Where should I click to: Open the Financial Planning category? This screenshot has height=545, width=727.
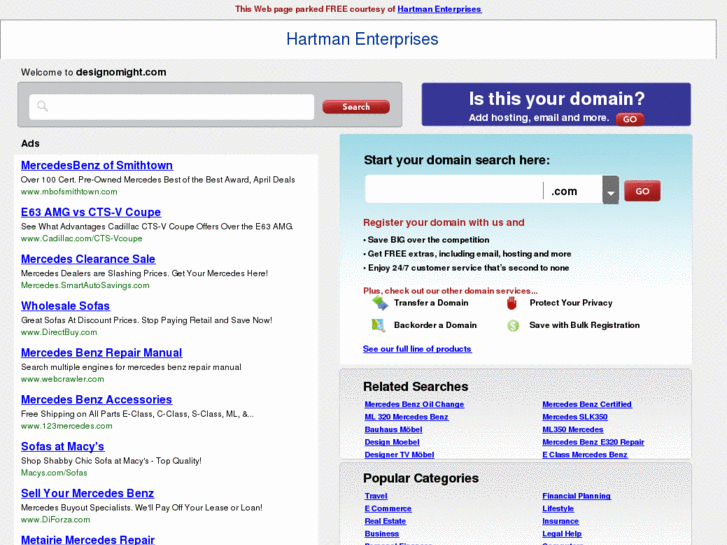point(576,496)
